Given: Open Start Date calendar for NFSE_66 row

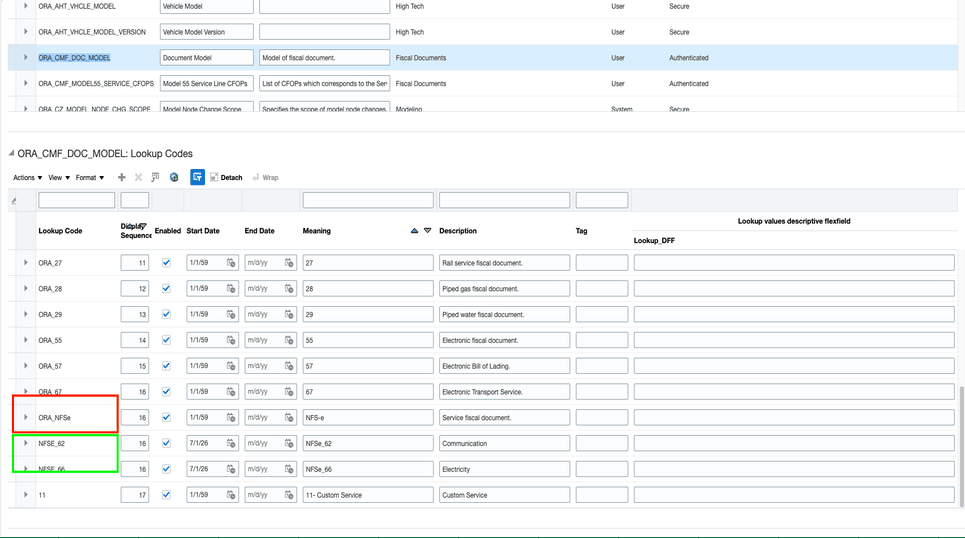Looking at the screenshot, I should [x=231, y=469].
